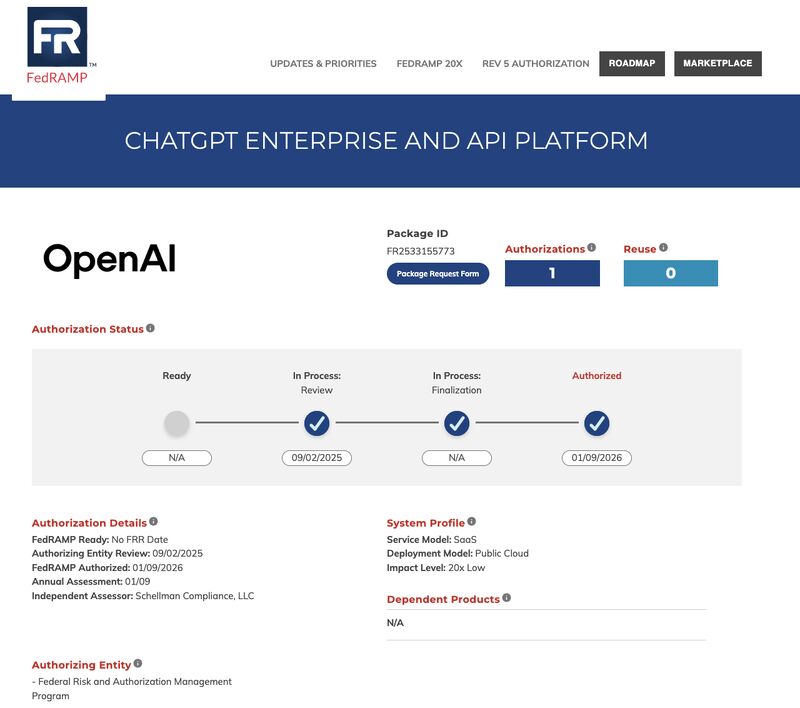Click info icon beside Authorizing Entity heading
This screenshot has height=708, width=800.
coord(138,664)
